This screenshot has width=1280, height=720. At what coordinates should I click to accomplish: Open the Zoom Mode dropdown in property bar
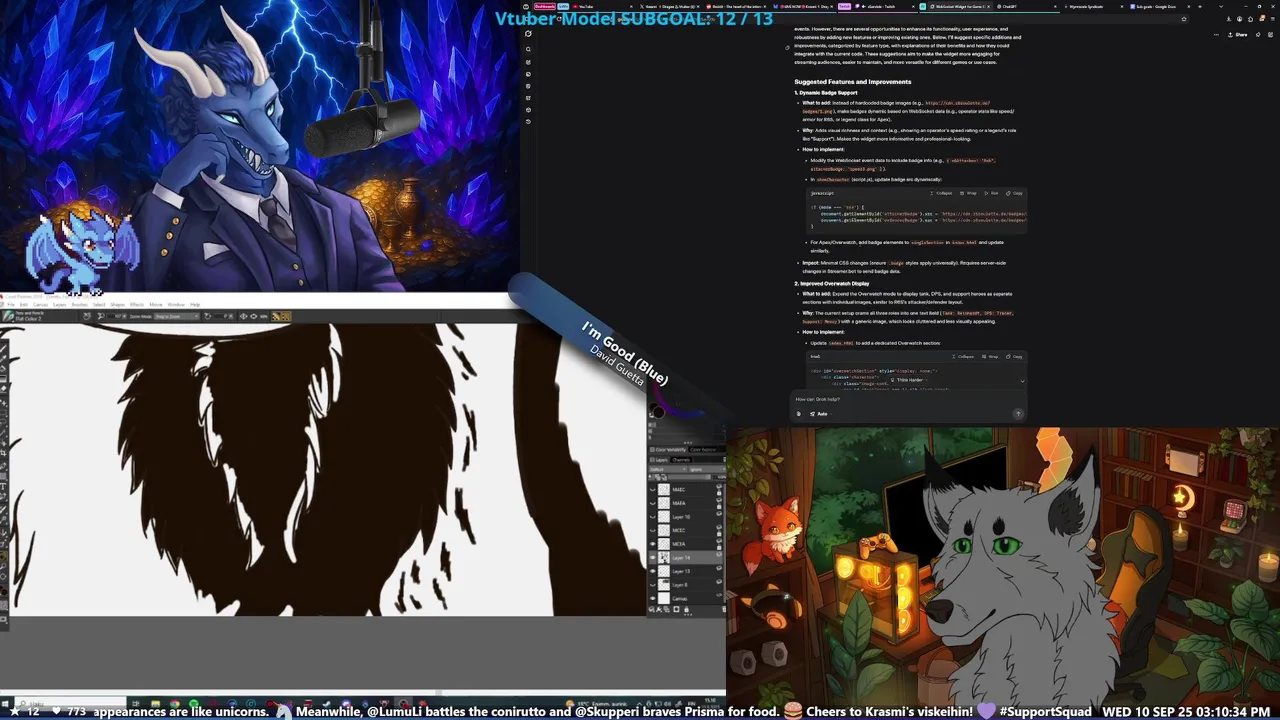pyautogui.click(x=177, y=317)
